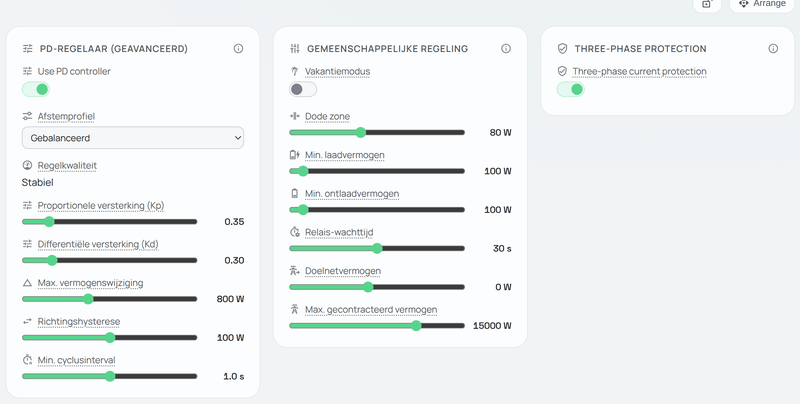Adjust the Max. gecontracteerd vermogen slider
Viewport: 800px width, 404px height.
pos(377,326)
